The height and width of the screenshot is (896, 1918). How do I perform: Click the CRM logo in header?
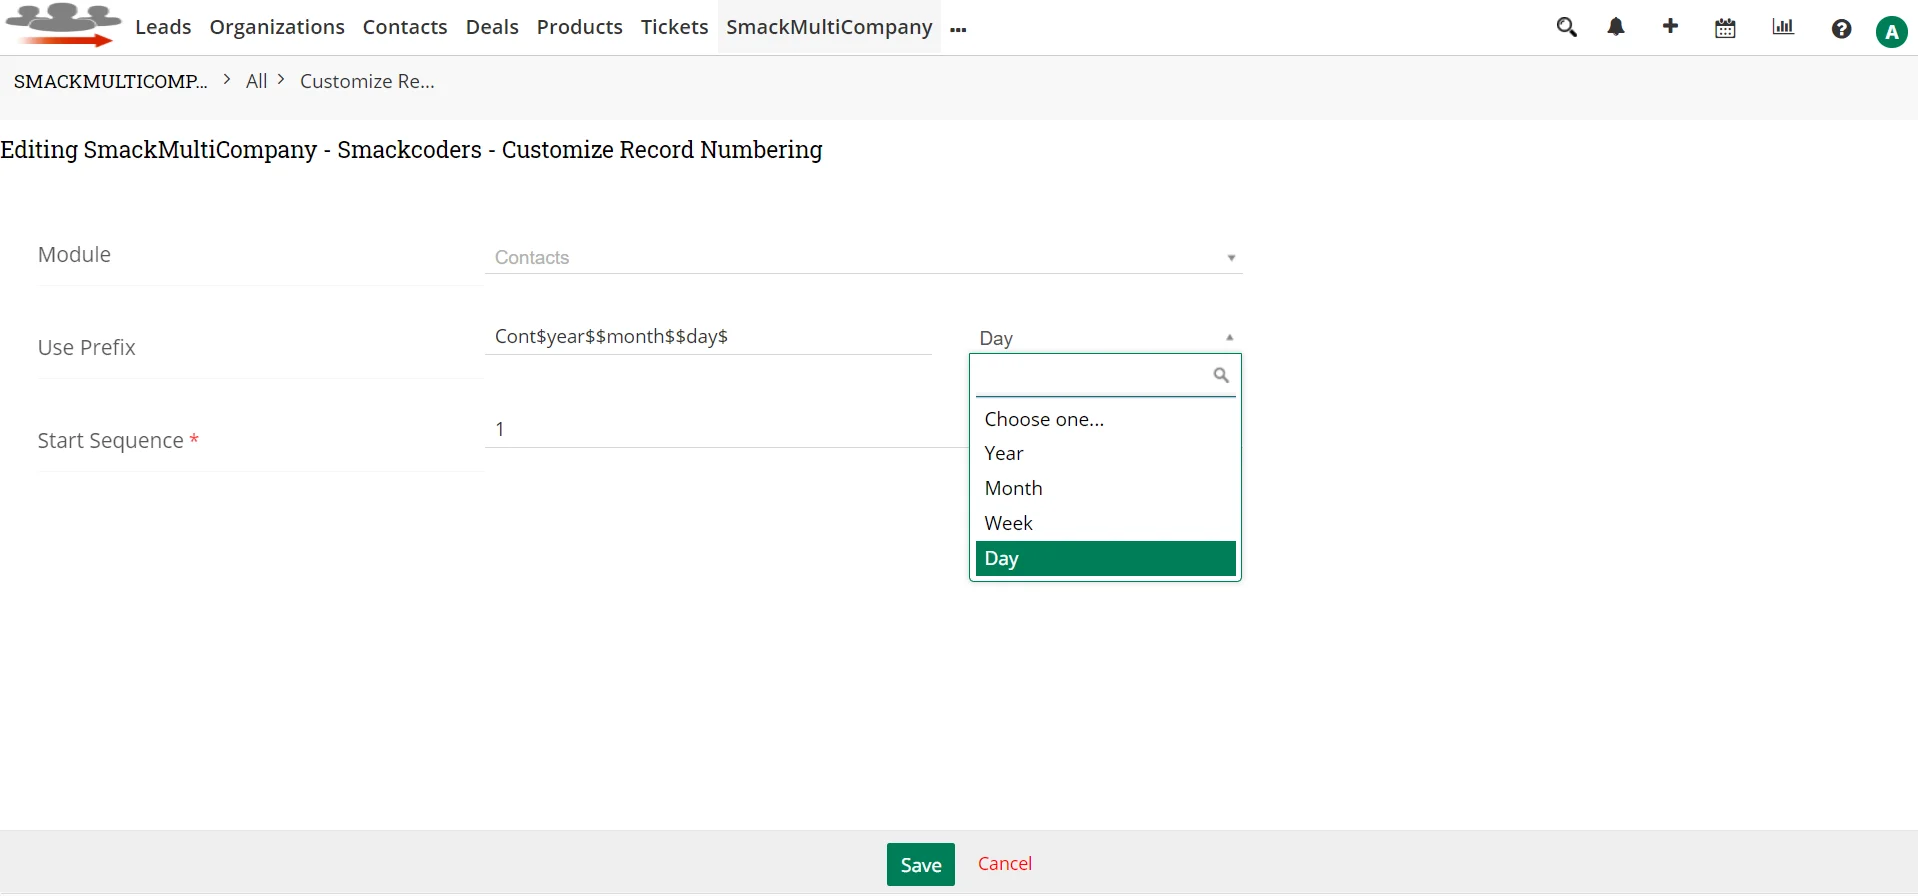[x=63, y=25]
